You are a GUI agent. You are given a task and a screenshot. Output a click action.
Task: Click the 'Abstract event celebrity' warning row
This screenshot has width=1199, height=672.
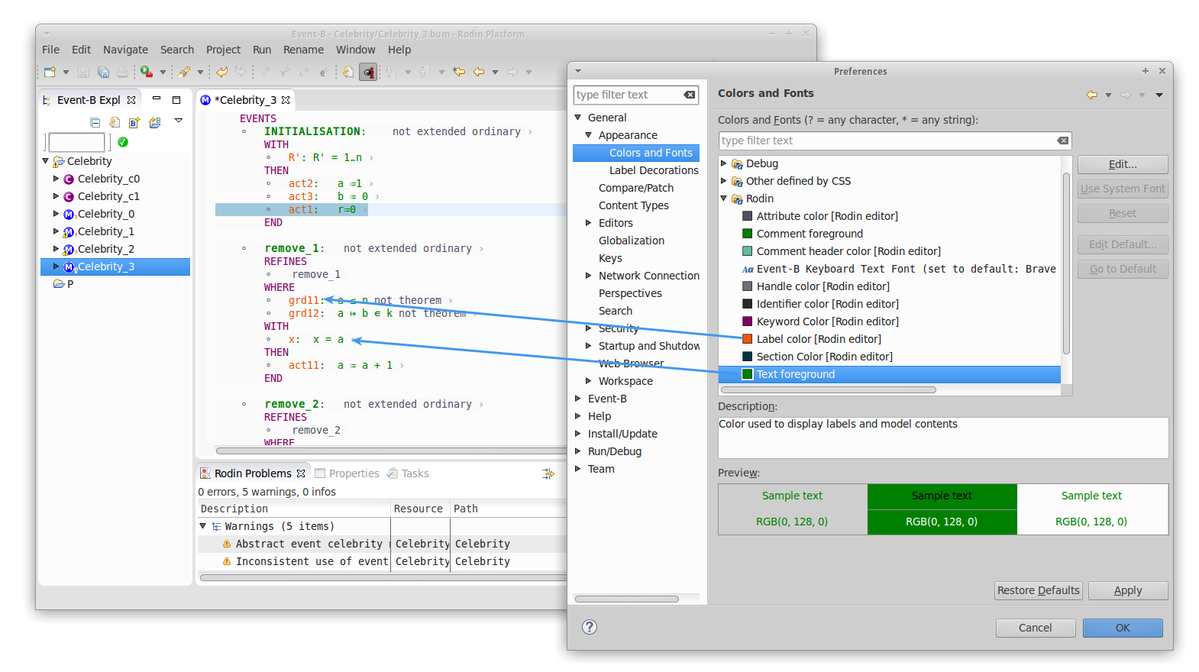tap(382, 544)
